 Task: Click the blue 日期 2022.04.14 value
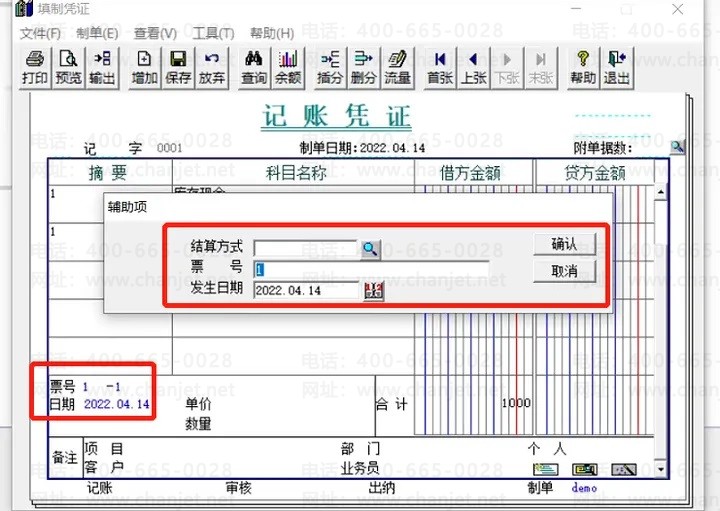(117, 404)
